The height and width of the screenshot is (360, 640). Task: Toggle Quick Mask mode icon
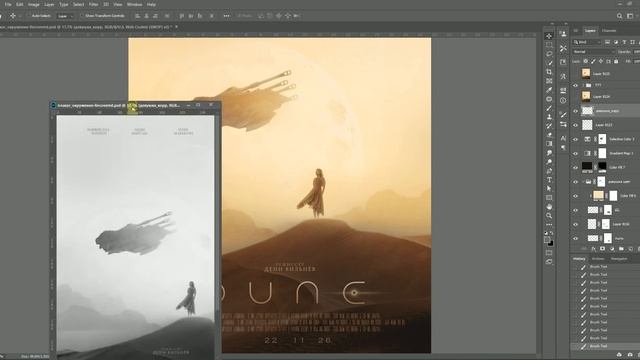(x=549, y=253)
